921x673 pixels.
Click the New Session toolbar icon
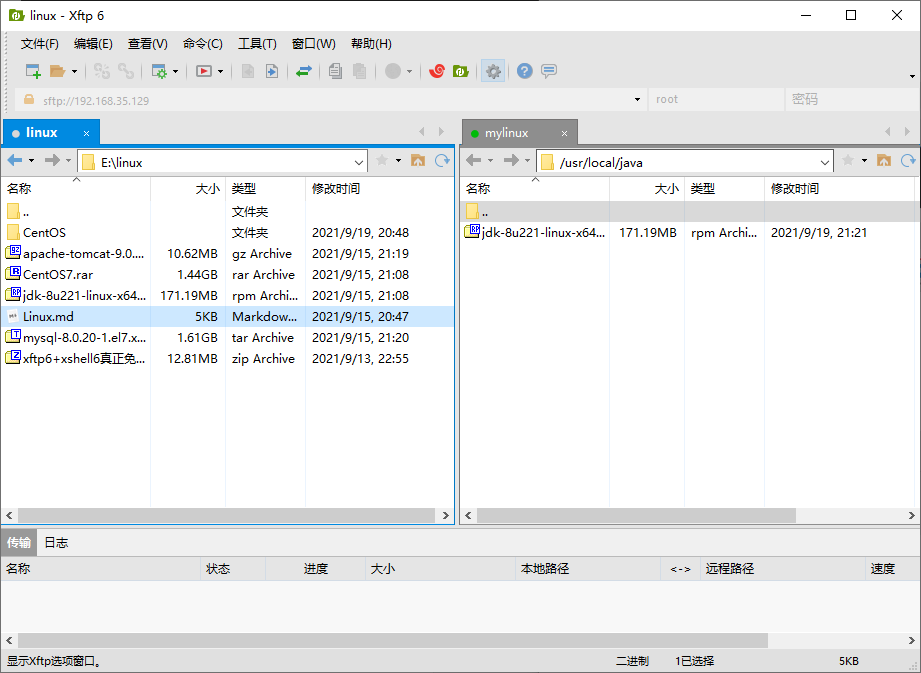coord(33,71)
